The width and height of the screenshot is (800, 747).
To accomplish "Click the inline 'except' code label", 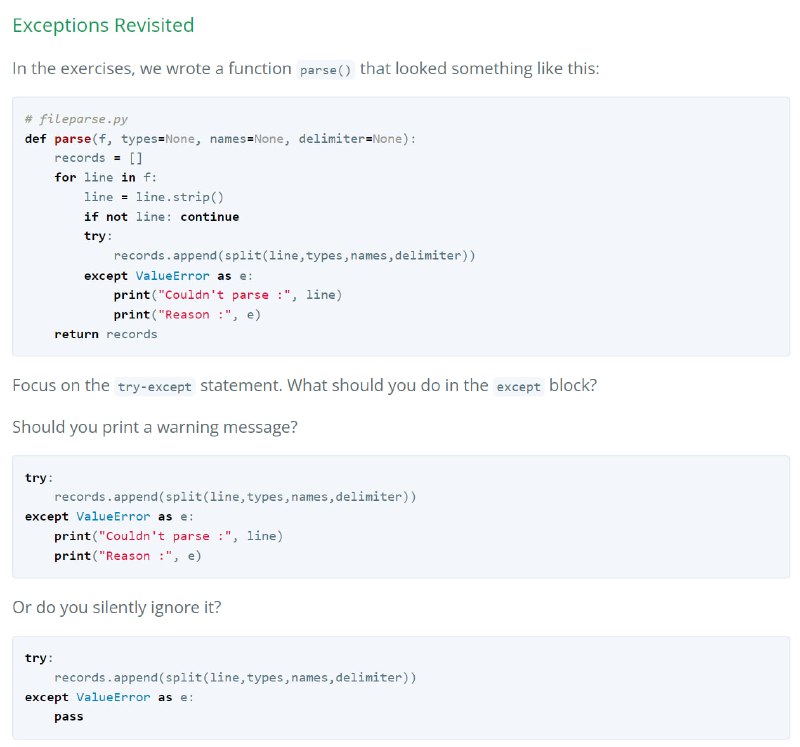I will click(518, 387).
